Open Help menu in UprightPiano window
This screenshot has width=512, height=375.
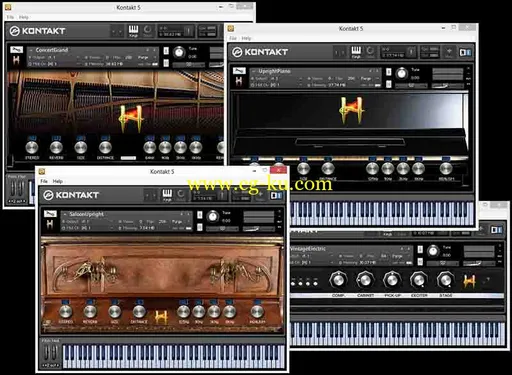246,38
